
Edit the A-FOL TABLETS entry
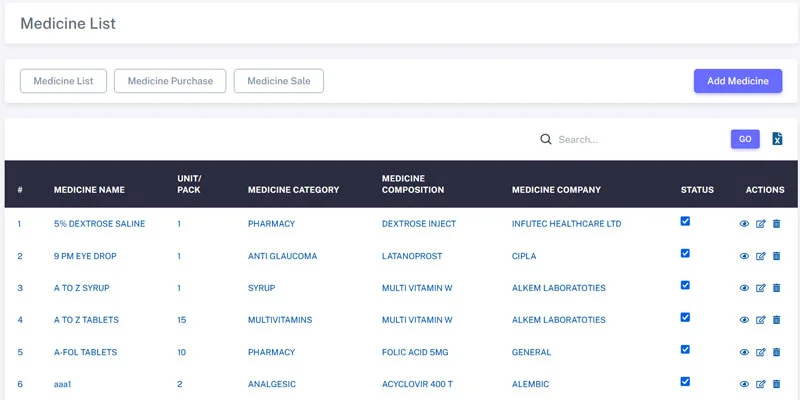point(761,352)
